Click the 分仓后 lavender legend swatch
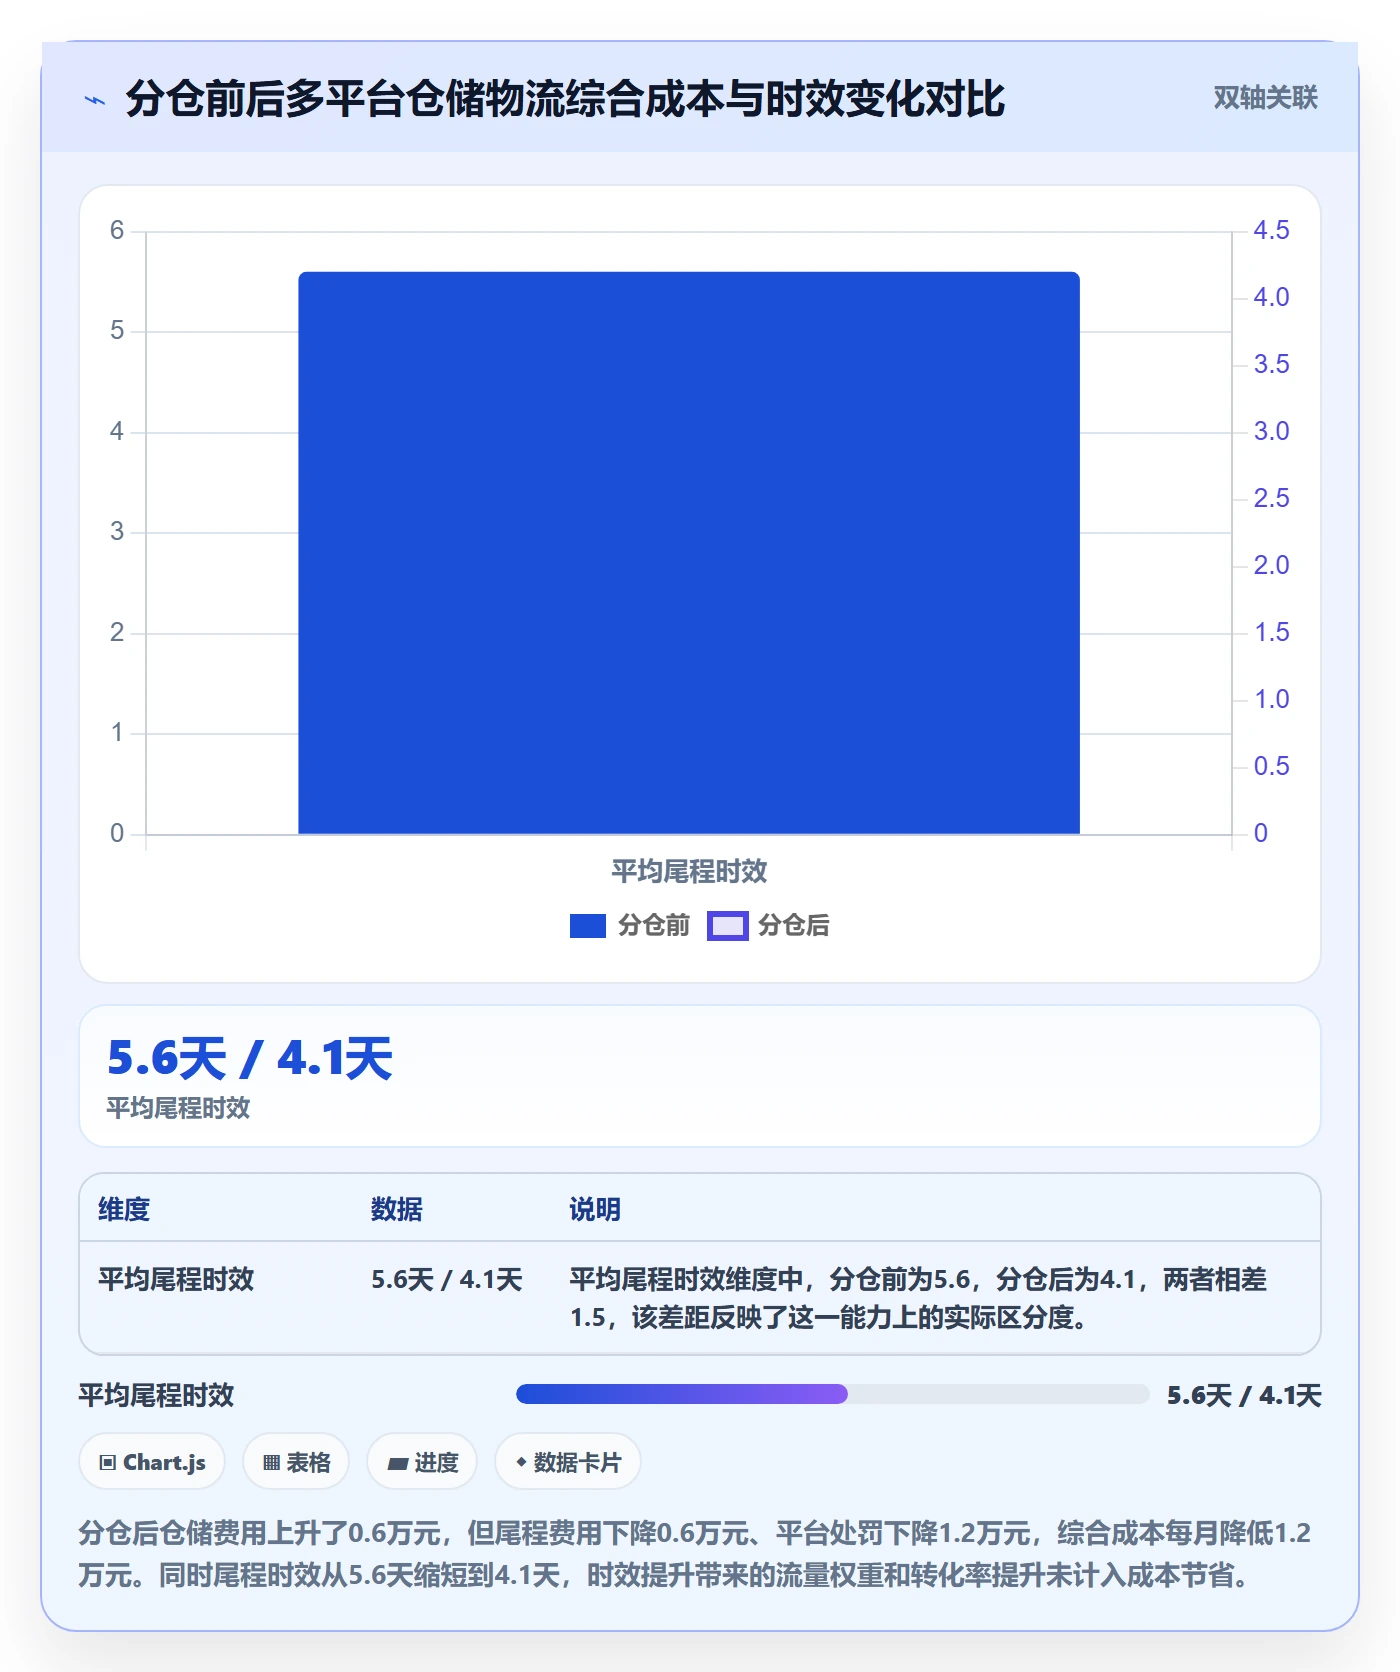The width and height of the screenshot is (1400, 1672). 728,926
